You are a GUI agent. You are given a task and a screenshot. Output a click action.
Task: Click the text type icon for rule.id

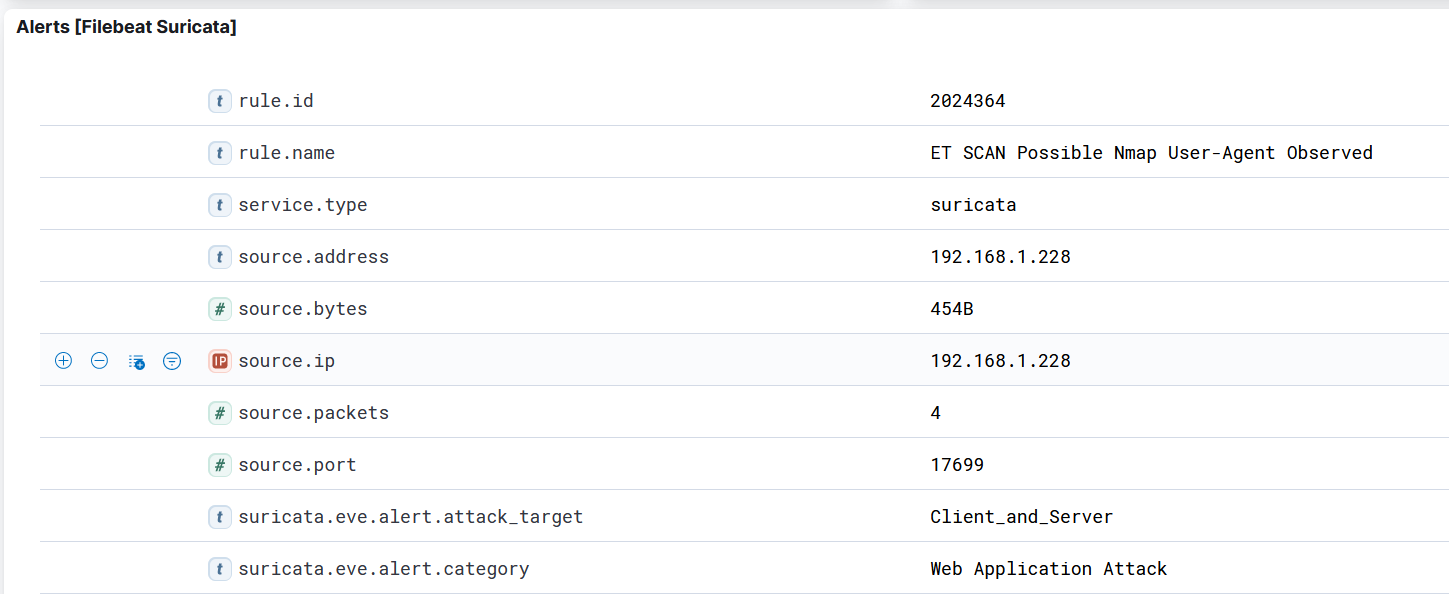tap(220, 101)
